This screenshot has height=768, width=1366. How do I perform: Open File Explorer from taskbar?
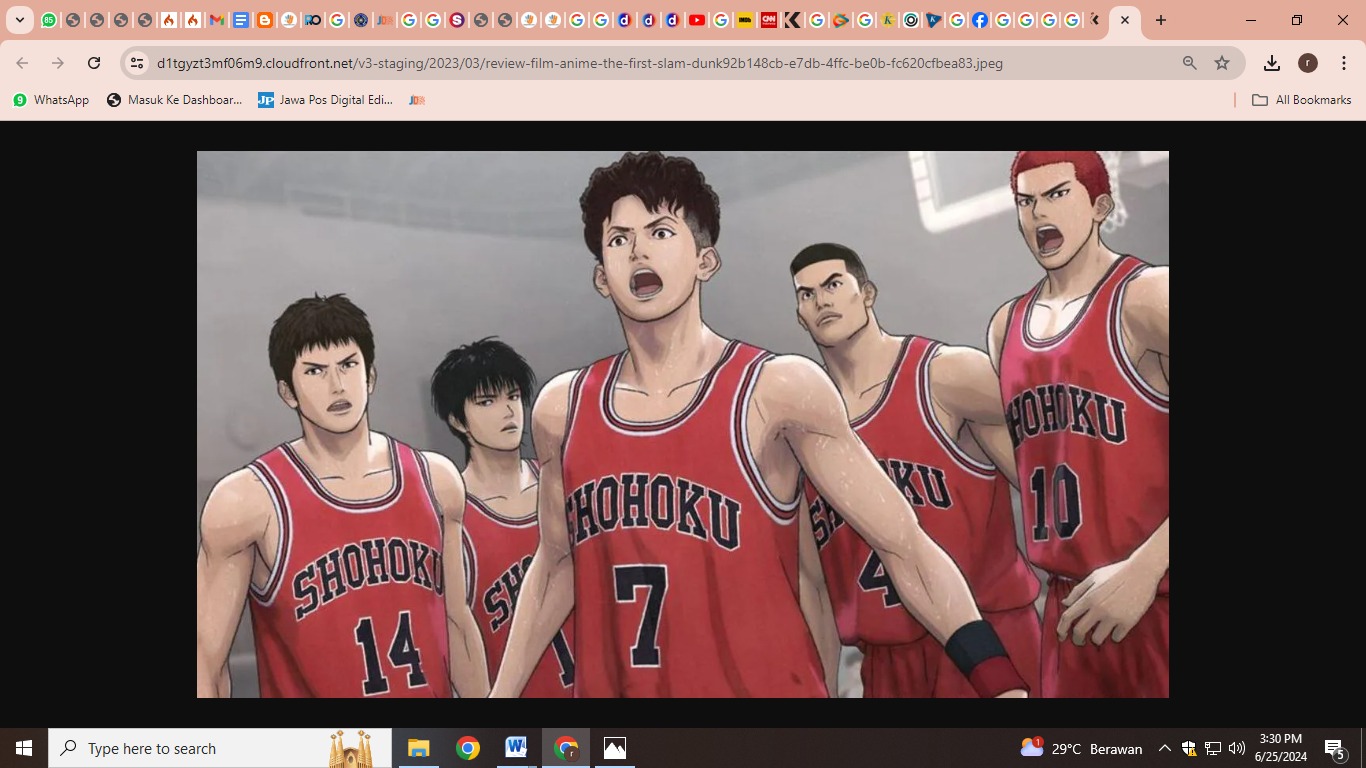pyautogui.click(x=418, y=748)
